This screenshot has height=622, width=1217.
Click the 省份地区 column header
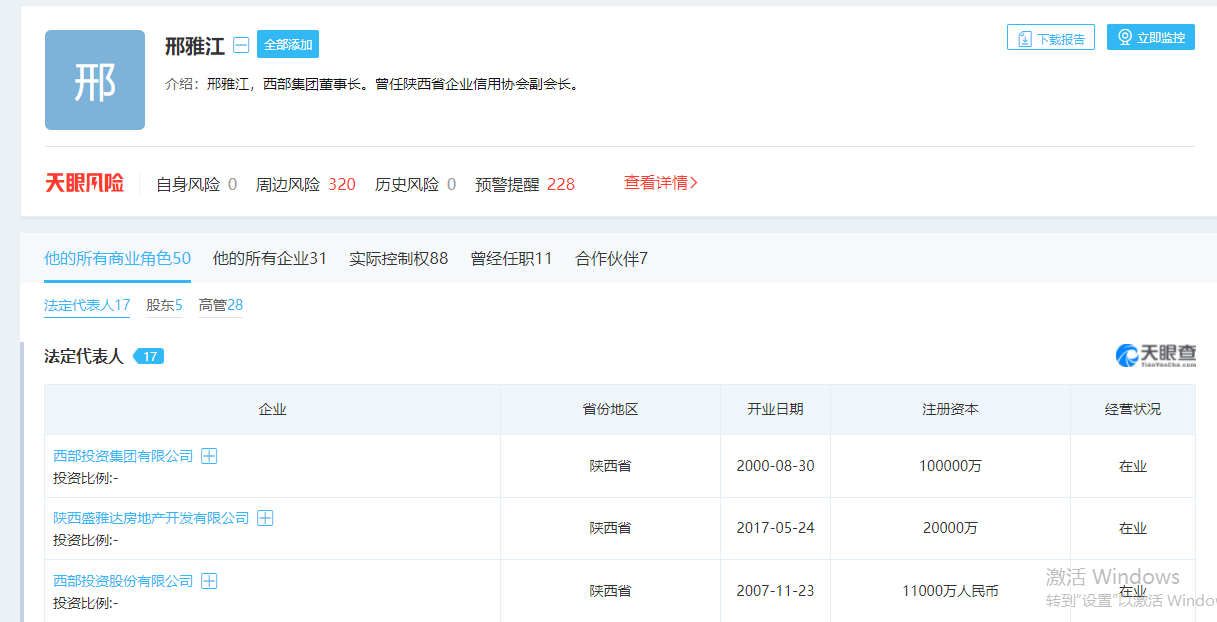(611, 410)
